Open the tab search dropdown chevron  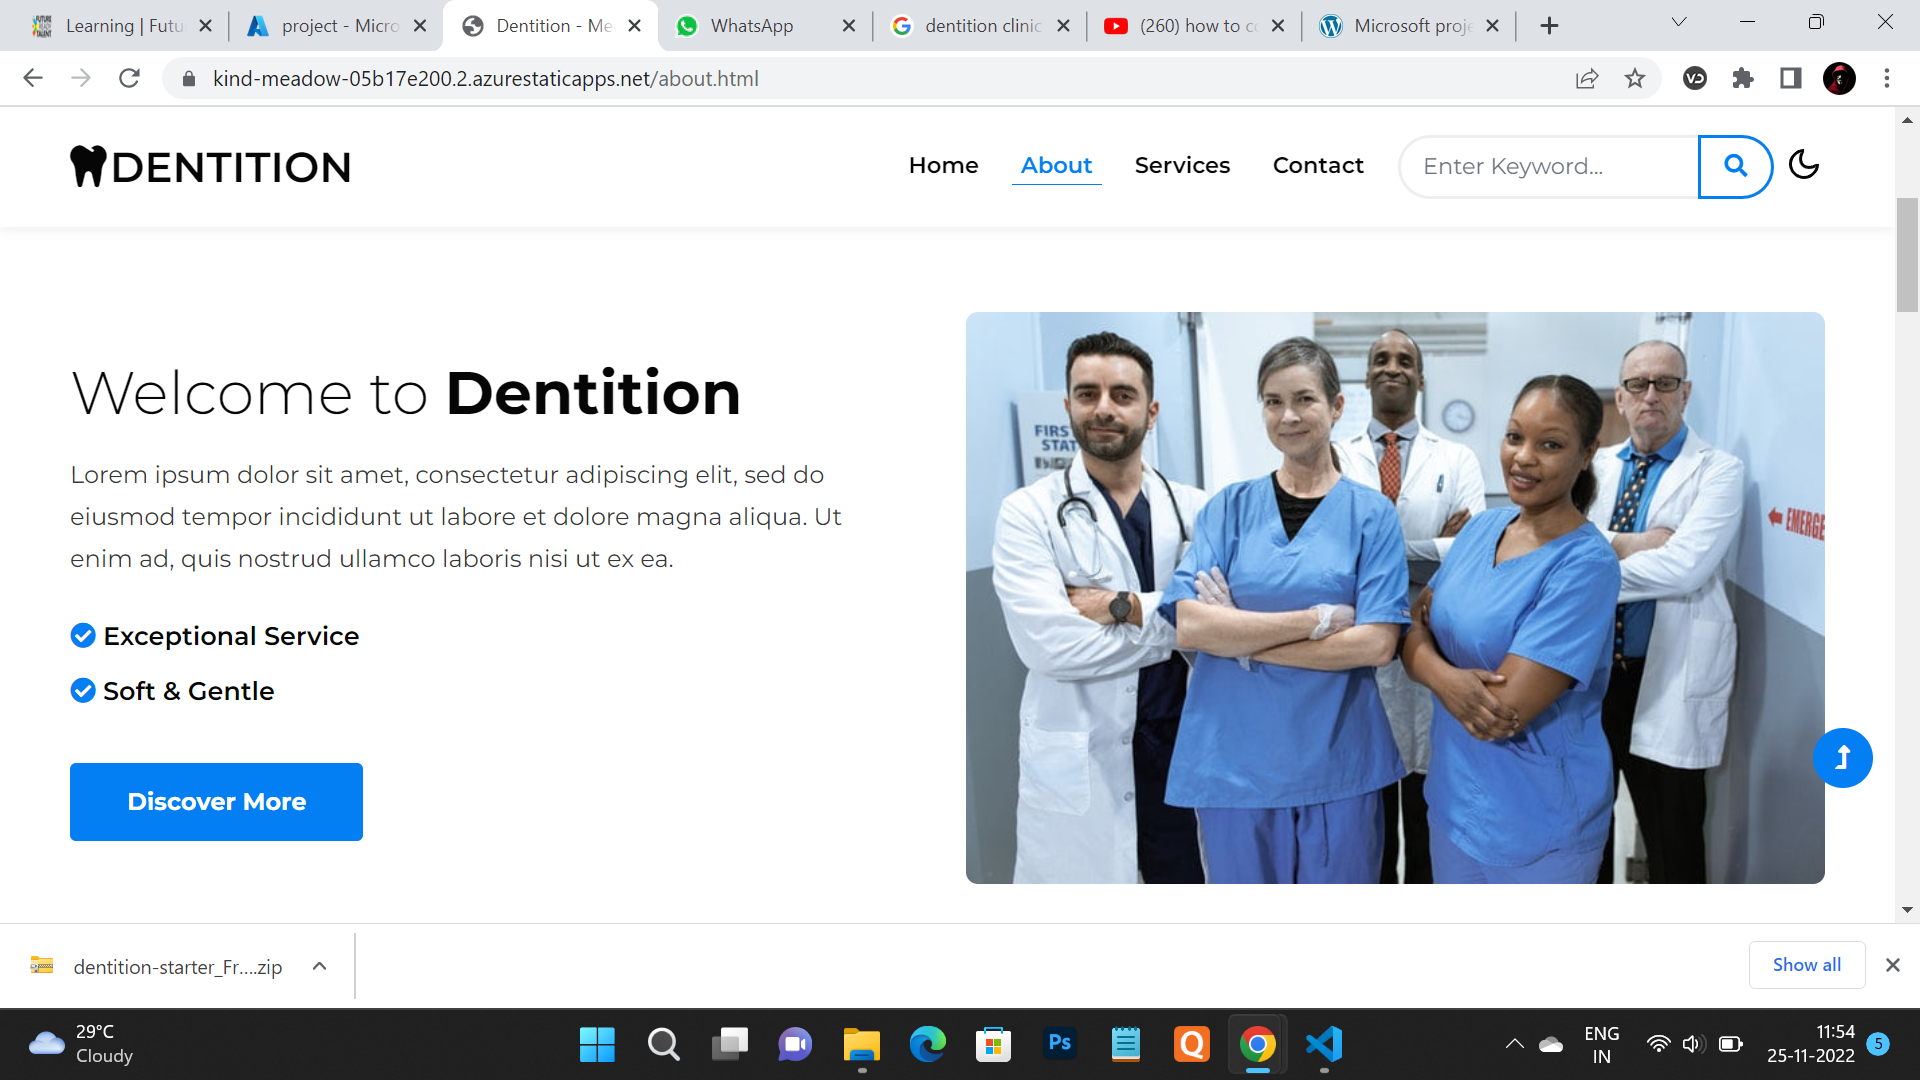pos(1678,23)
